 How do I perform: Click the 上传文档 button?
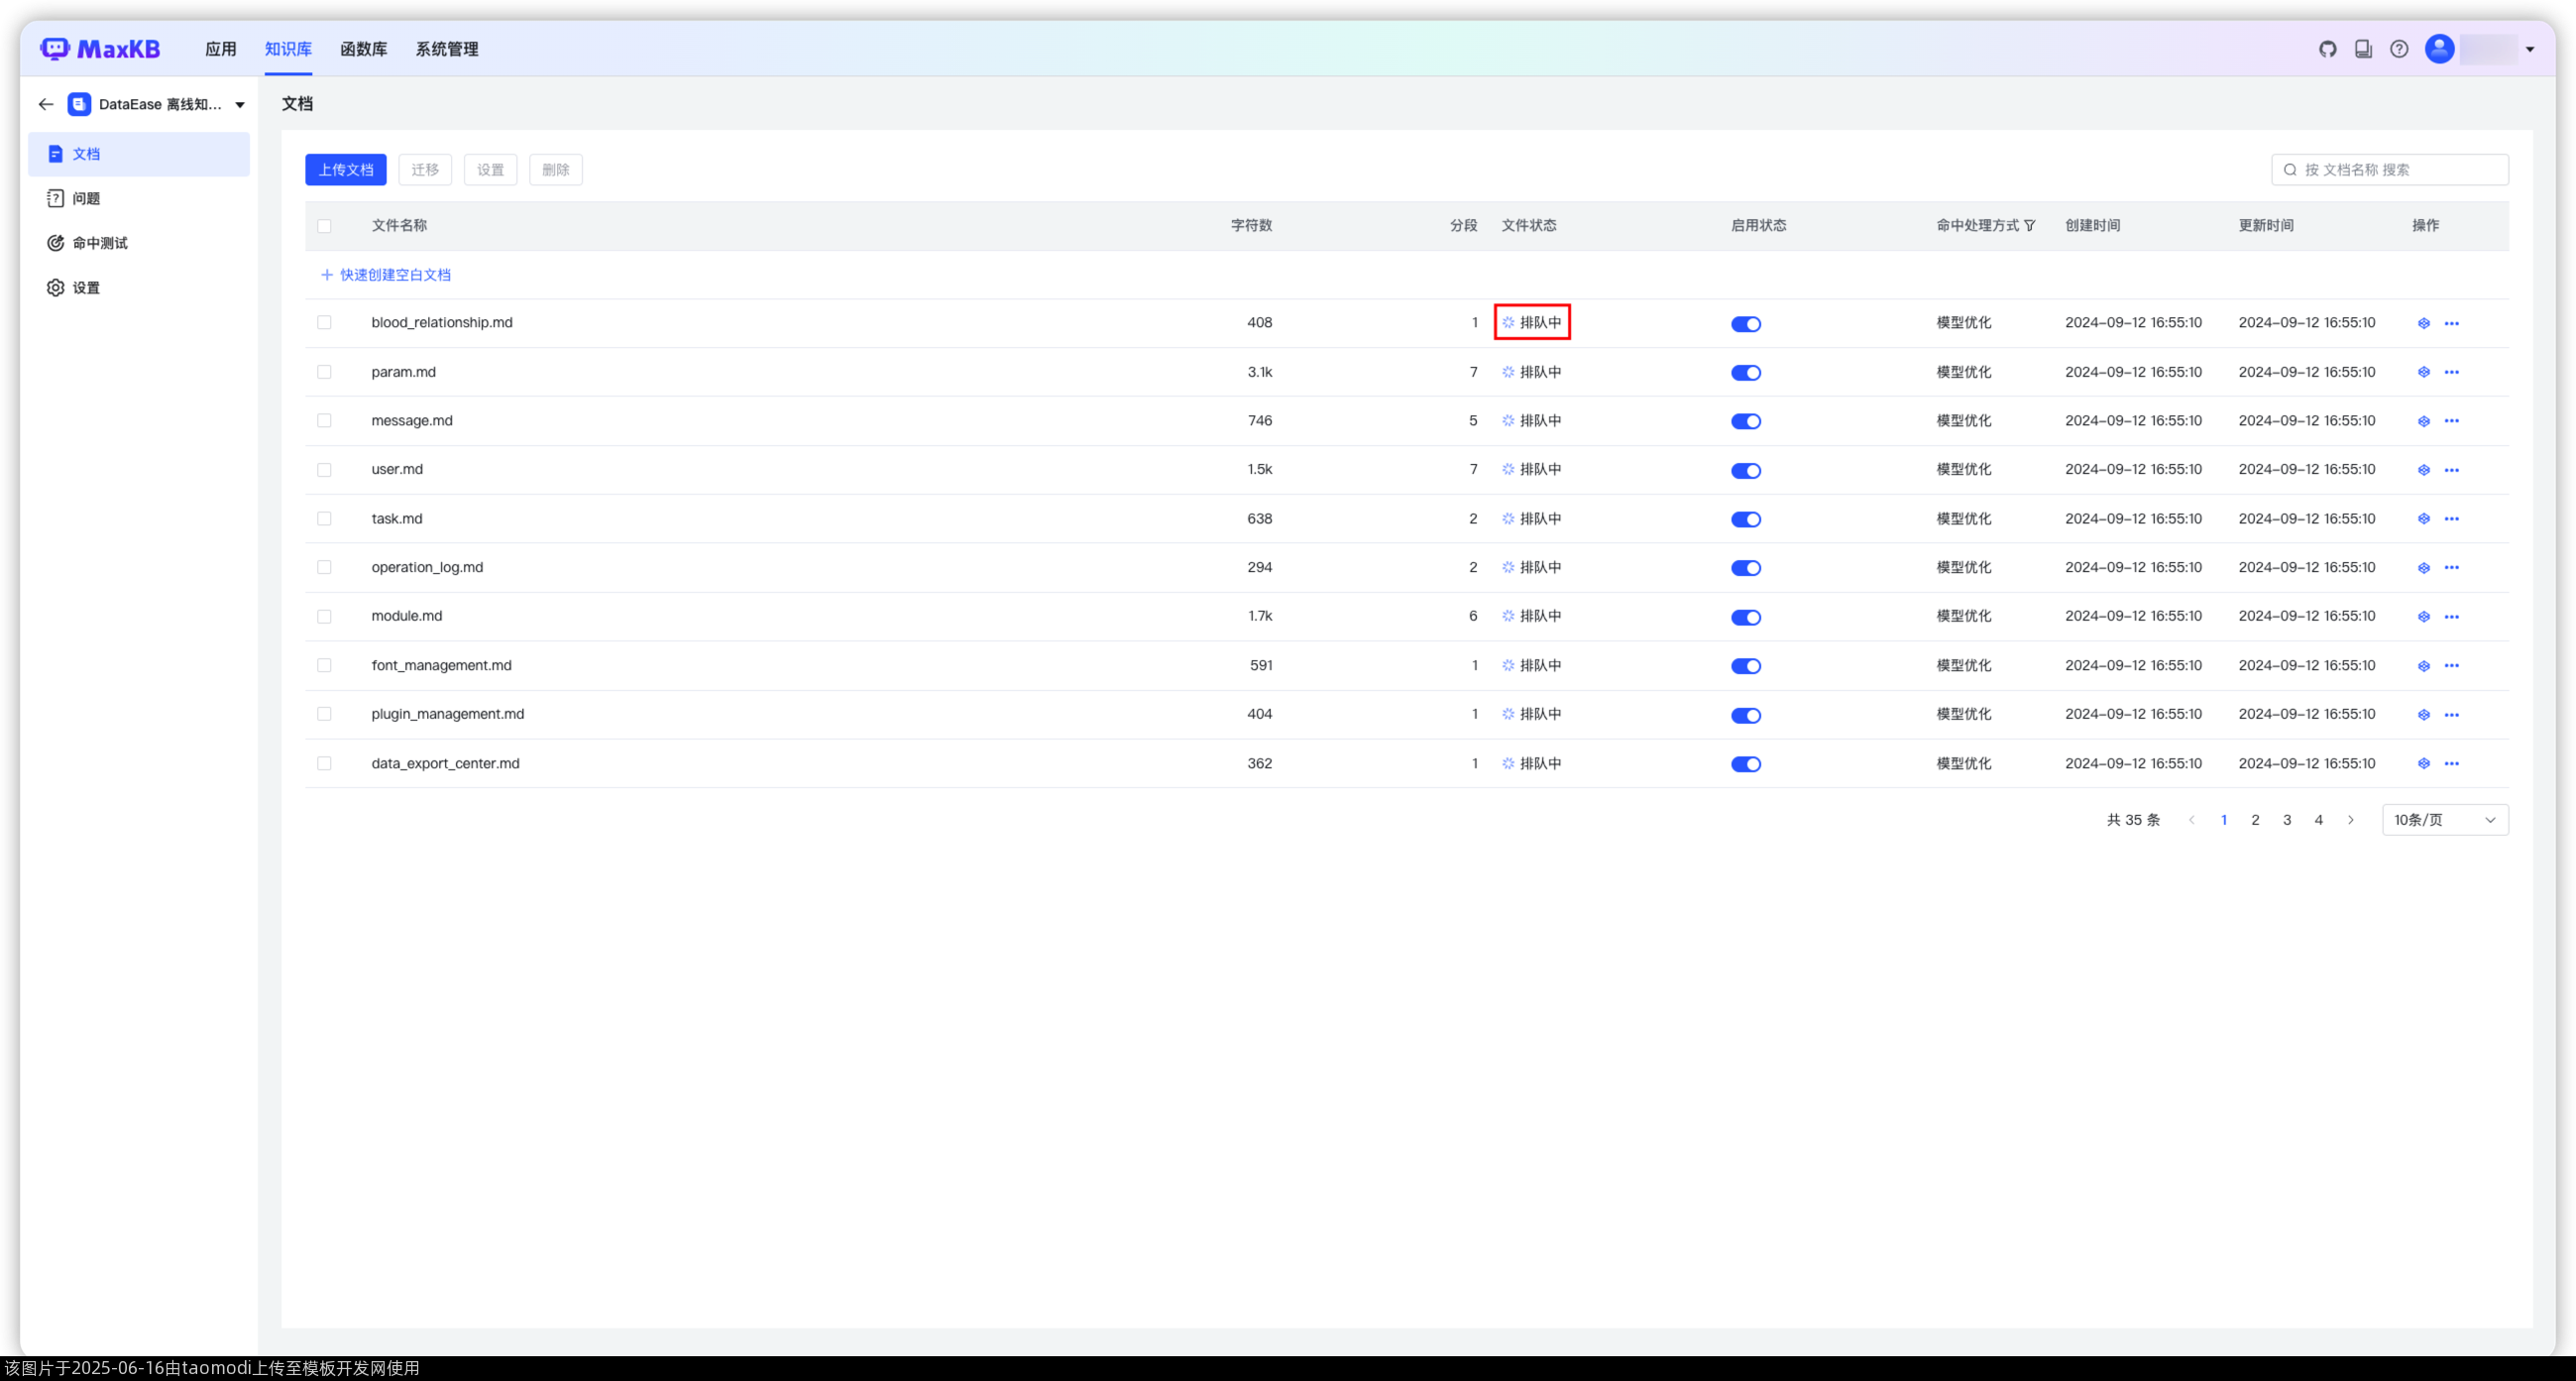345,170
